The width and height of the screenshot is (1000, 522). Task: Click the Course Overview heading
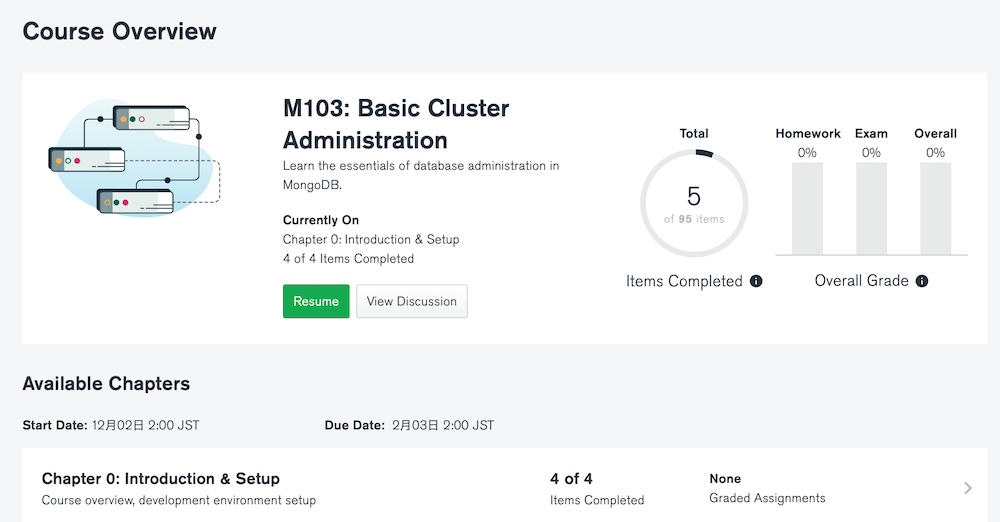click(119, 31)
